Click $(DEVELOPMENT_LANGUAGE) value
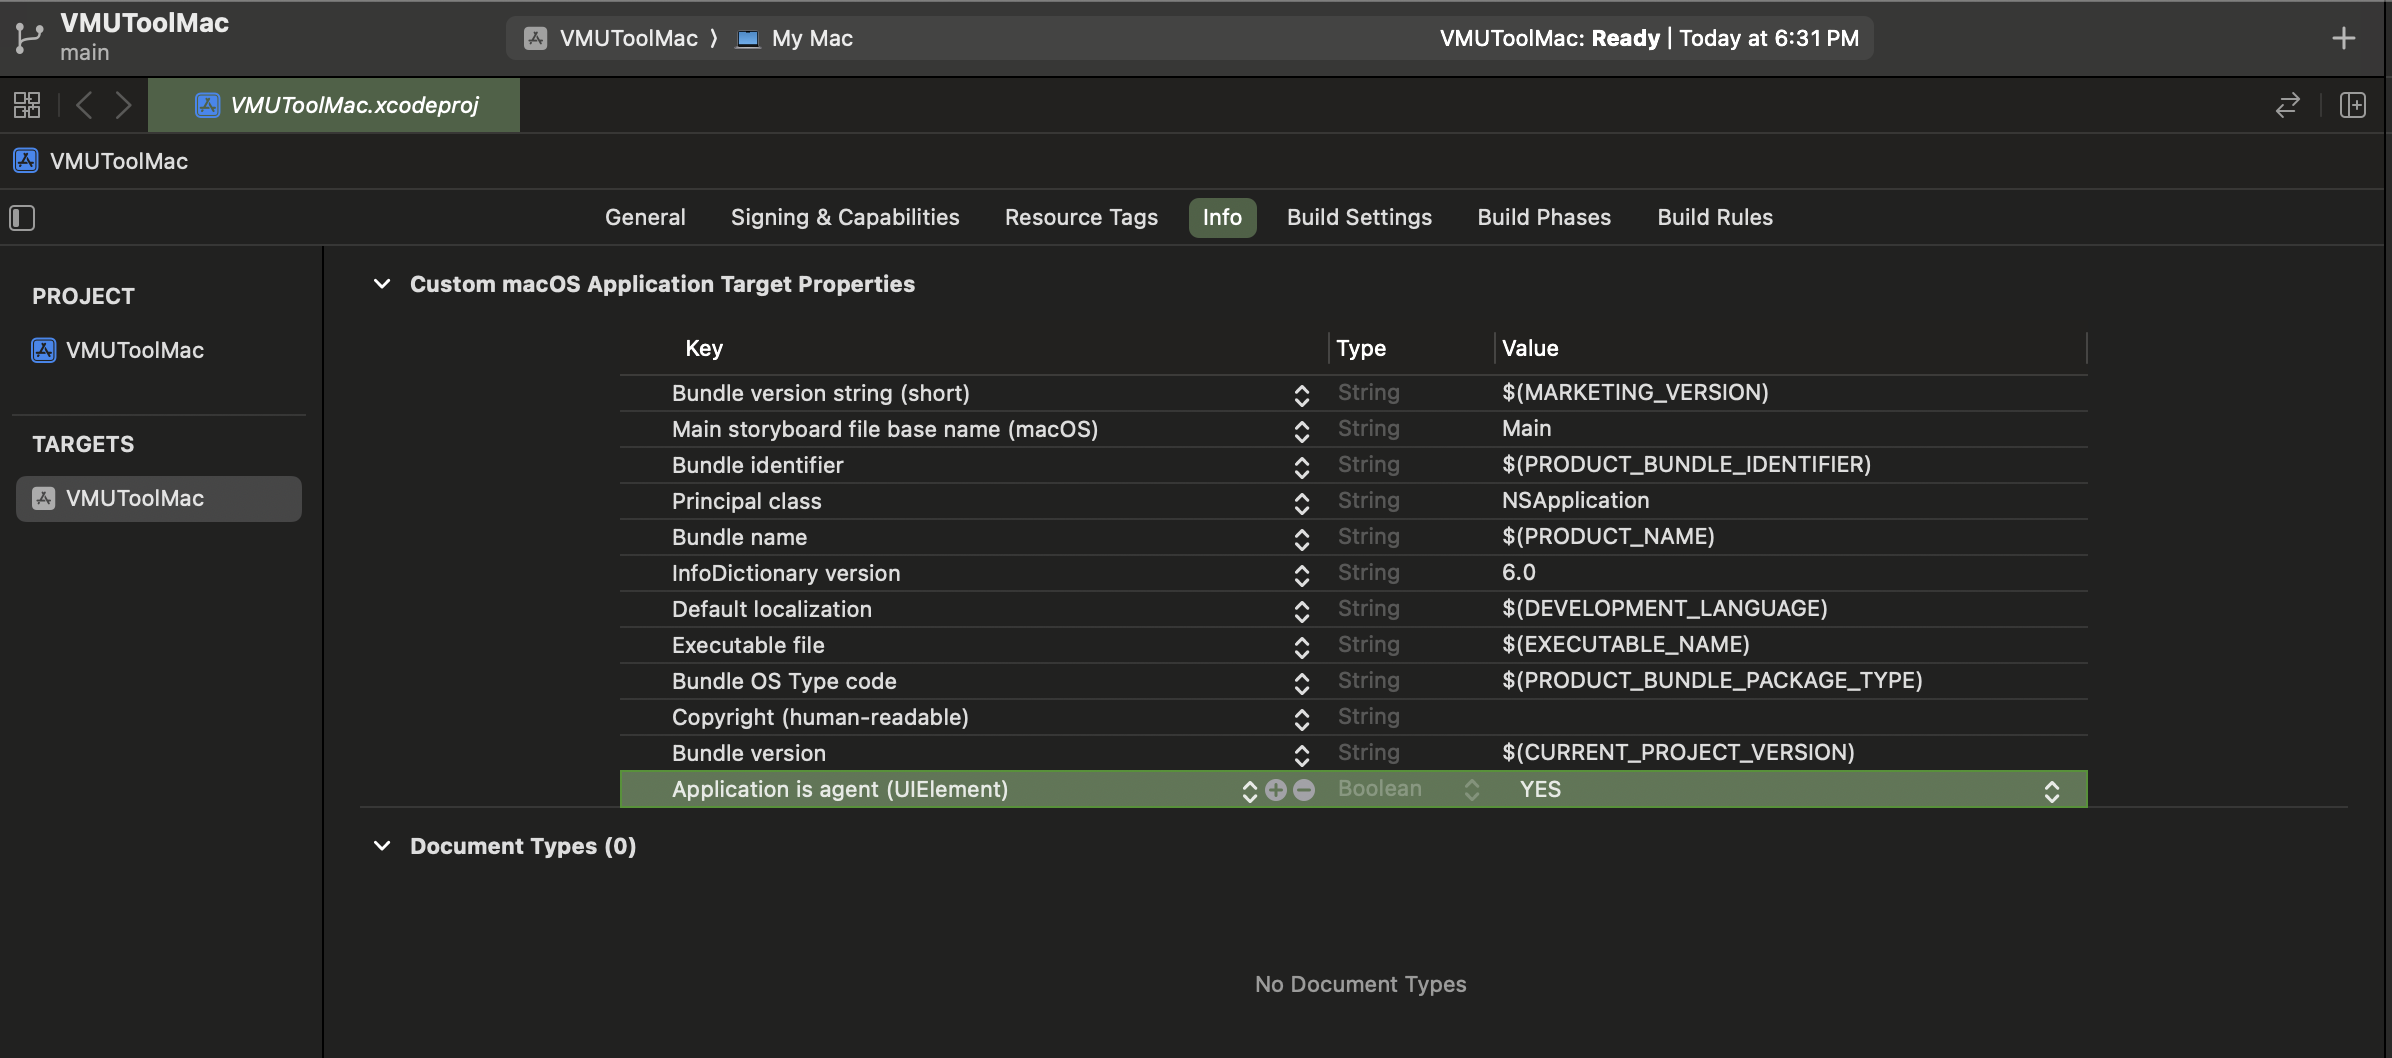Viewport: 2392px width, 1058px height. pyautogui.click(x=1664, y=608)
